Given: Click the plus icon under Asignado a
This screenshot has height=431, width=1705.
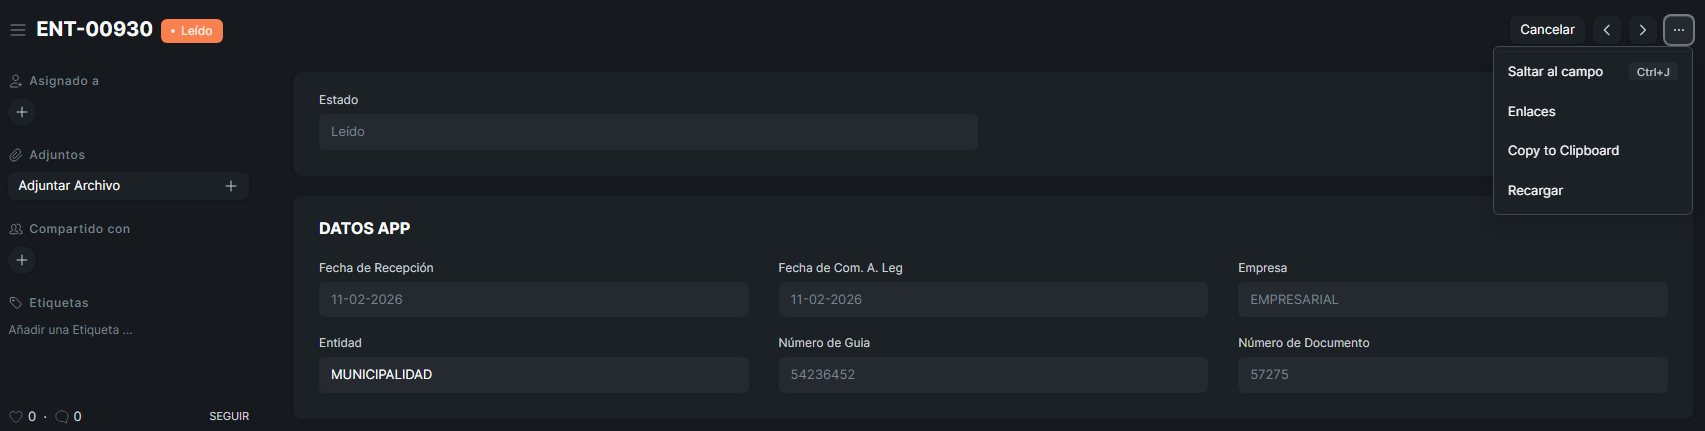Looking at the screenshot, I should [x=22, y=112].
